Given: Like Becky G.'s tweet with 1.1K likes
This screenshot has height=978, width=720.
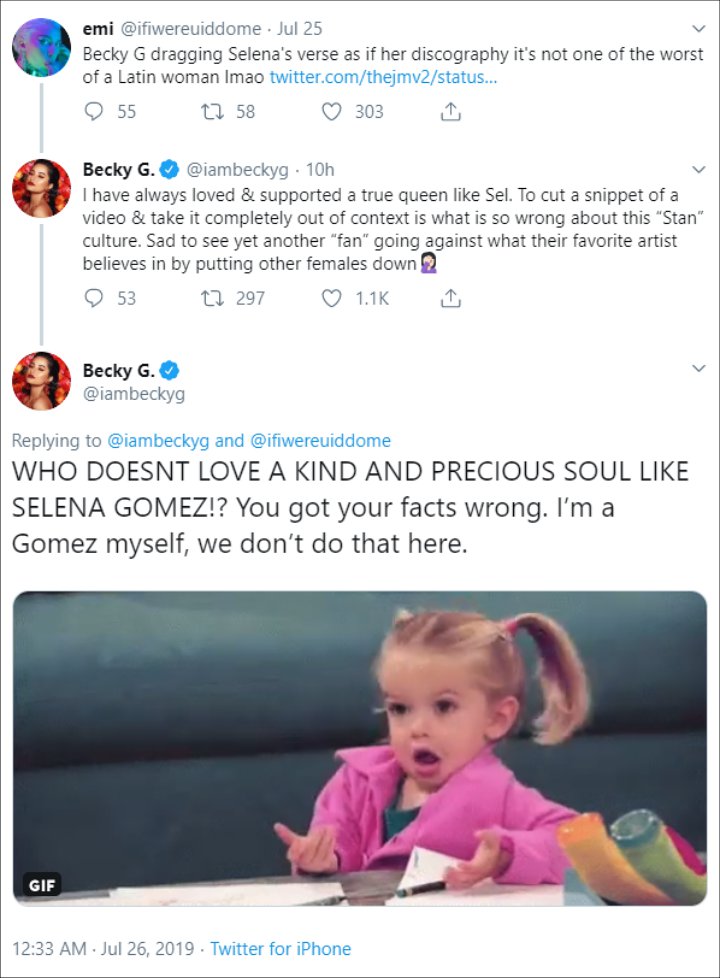Looking at the screenshot, I should [x=331, y=298].
